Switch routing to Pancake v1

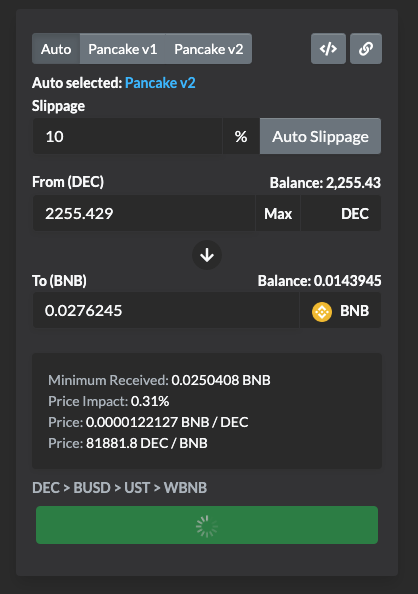(x=123, y=49)
